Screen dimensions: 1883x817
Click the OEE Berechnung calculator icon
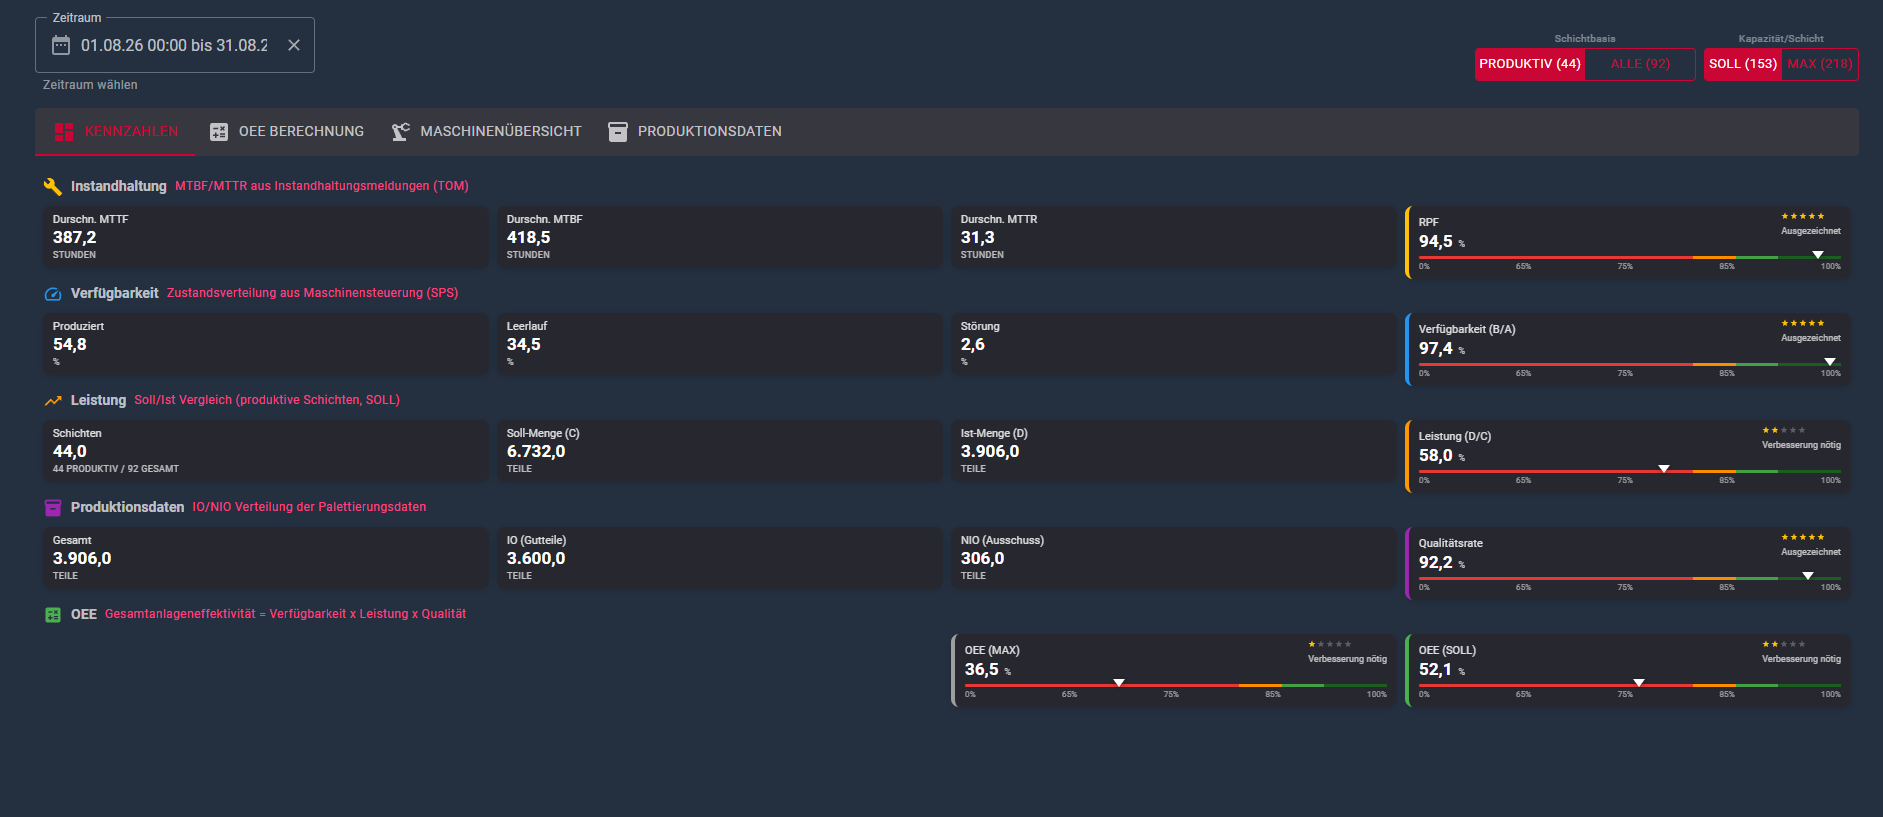click(219, 132)
